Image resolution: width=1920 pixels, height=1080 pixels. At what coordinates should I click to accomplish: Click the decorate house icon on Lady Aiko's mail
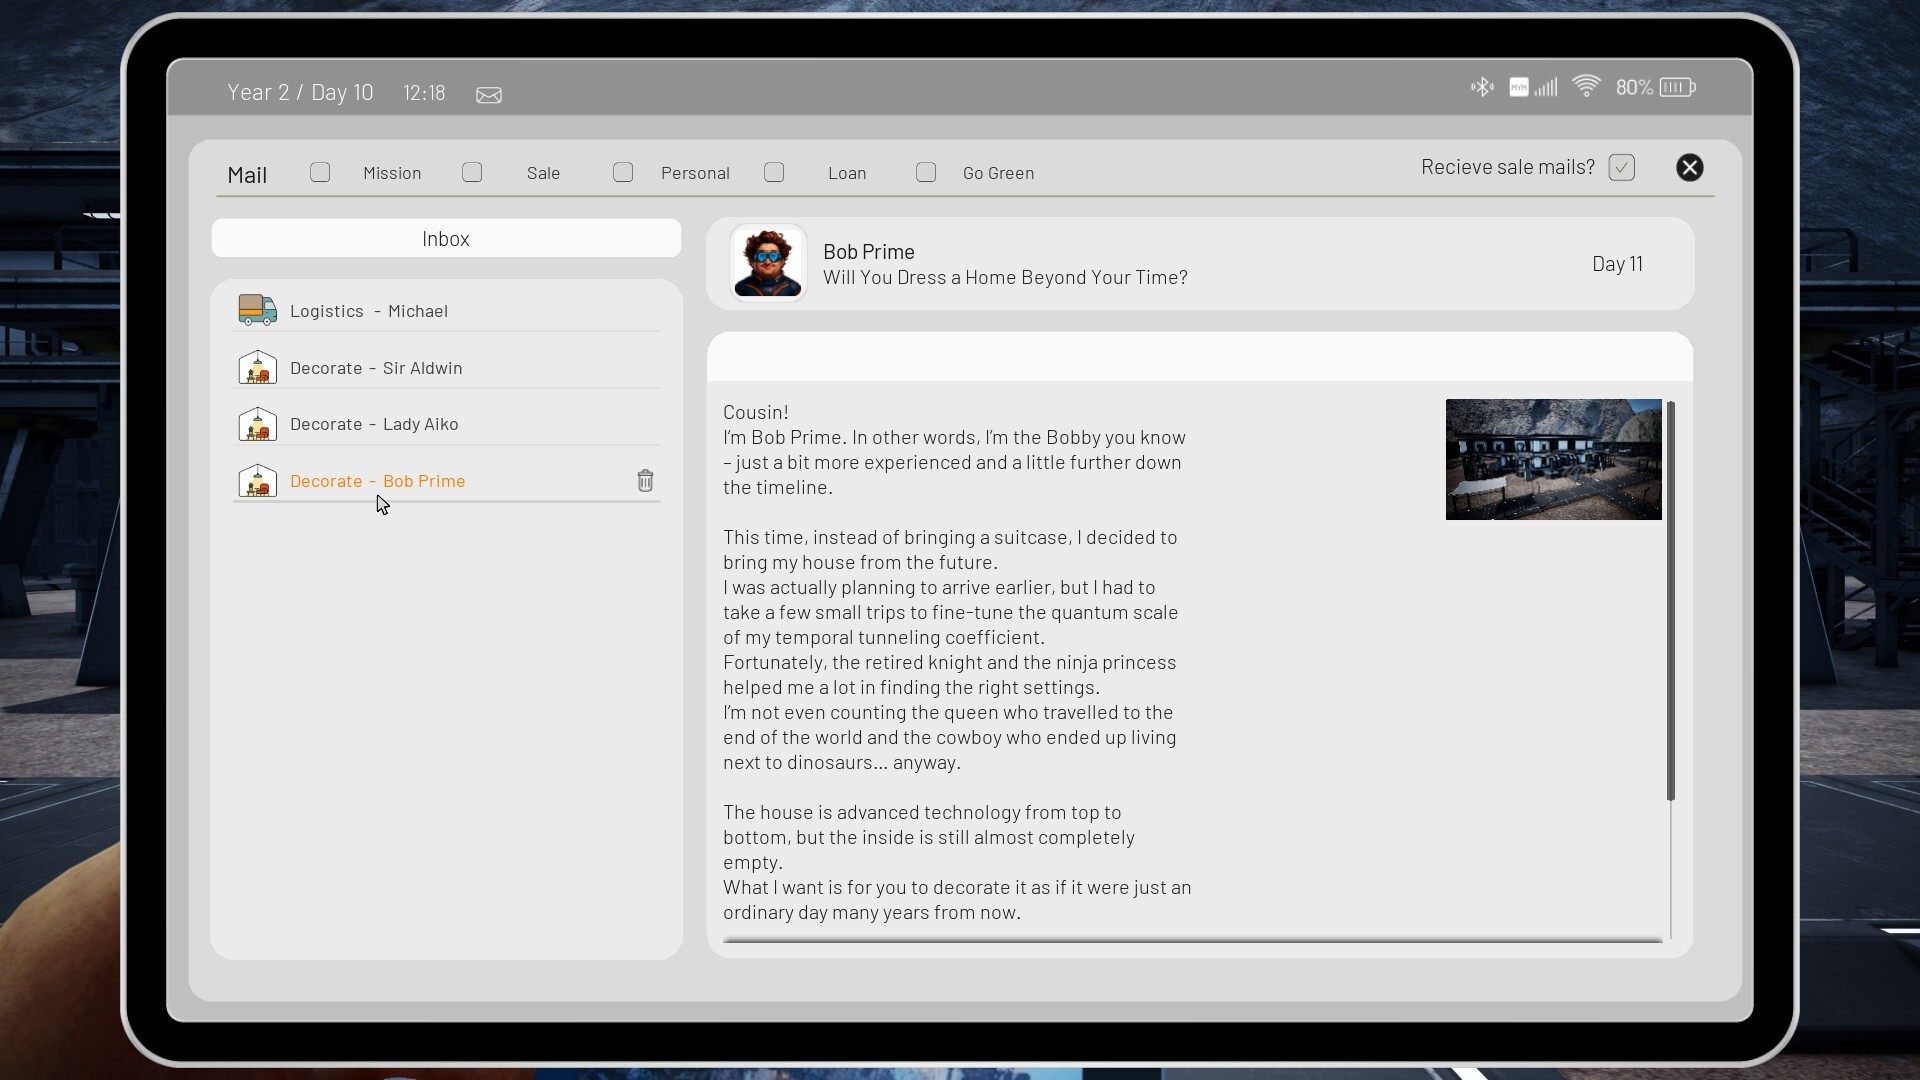point(257,424)
